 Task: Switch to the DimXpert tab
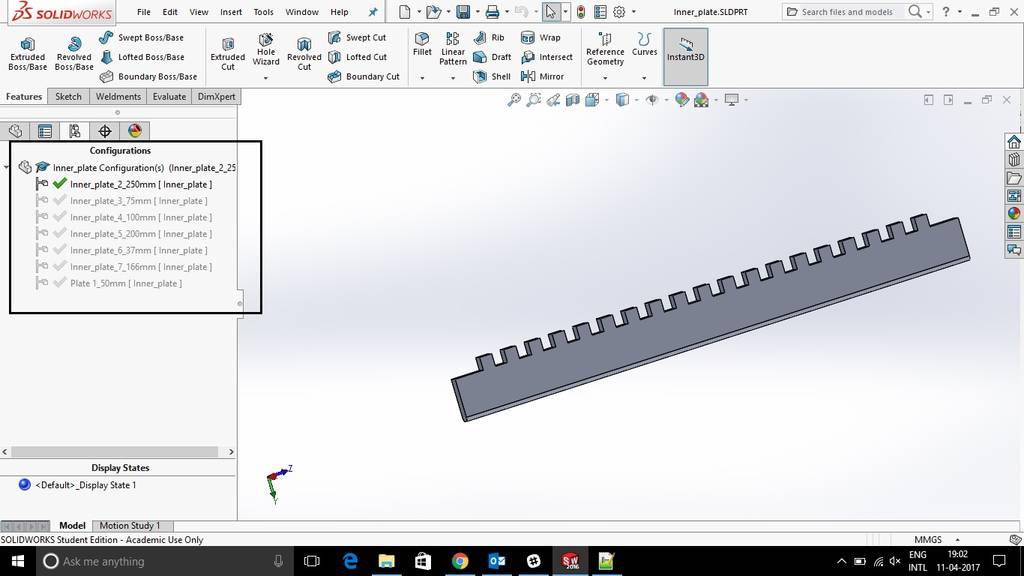[x=216, y=97]
